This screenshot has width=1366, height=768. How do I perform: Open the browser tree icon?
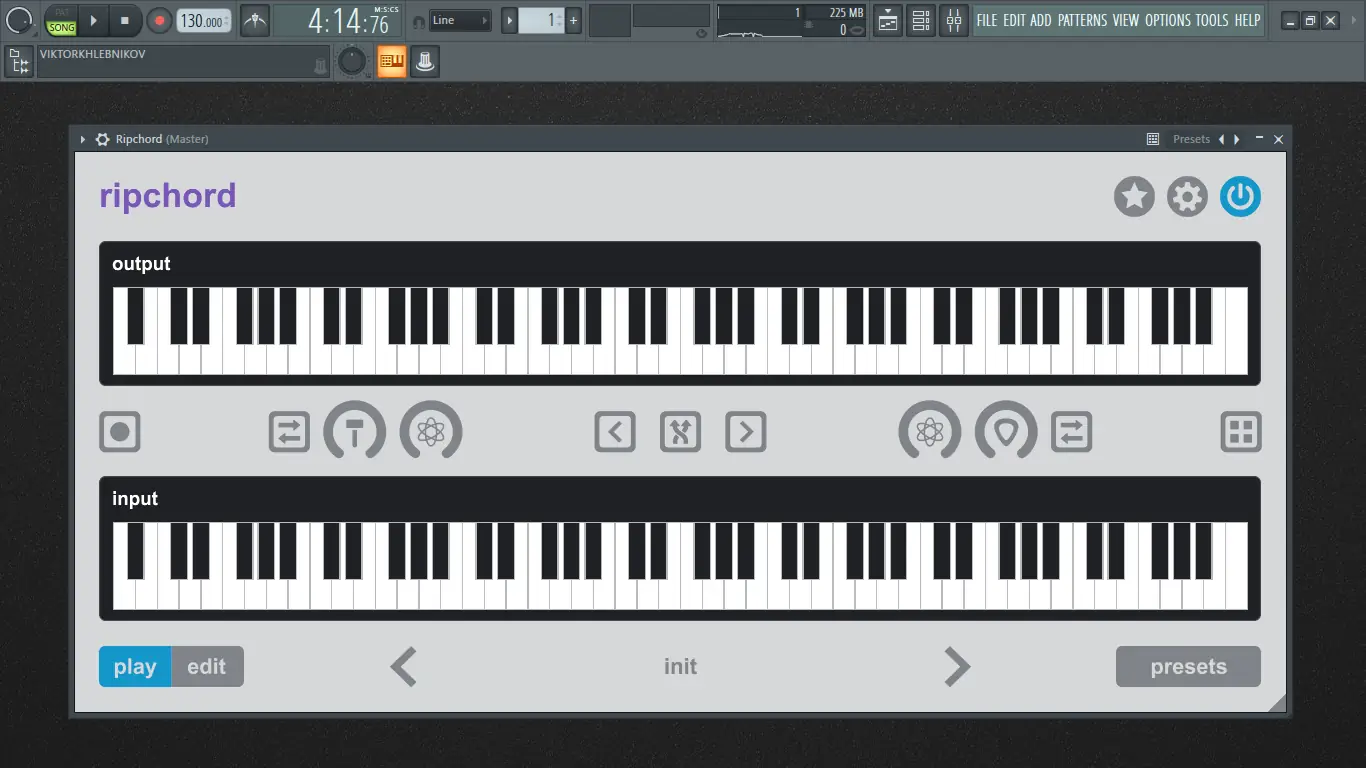click(19, 62)
